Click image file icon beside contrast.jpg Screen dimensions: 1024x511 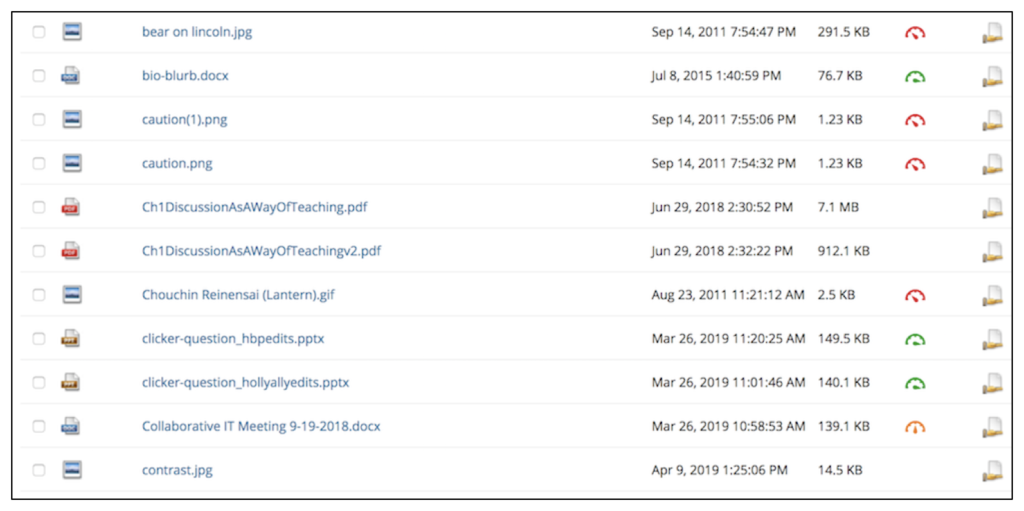pyautogui.click(x=72, y=470)
